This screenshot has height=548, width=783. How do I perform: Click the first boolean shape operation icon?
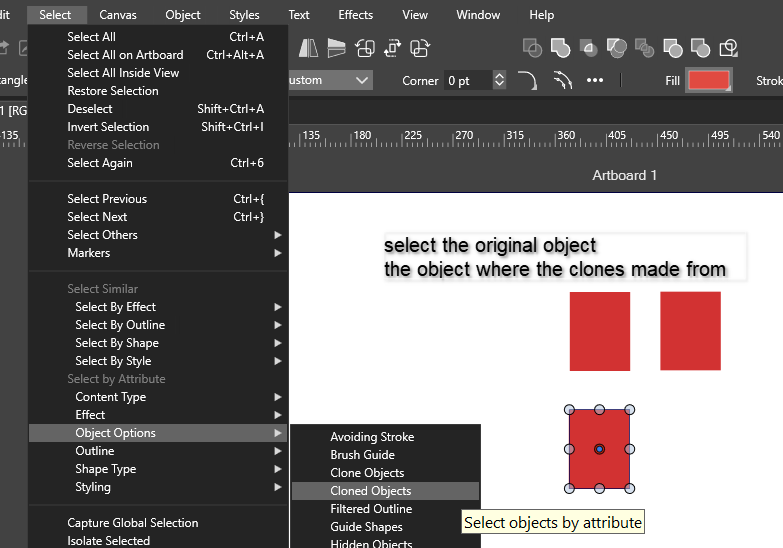pyautogui.click(x=533, y=48)
